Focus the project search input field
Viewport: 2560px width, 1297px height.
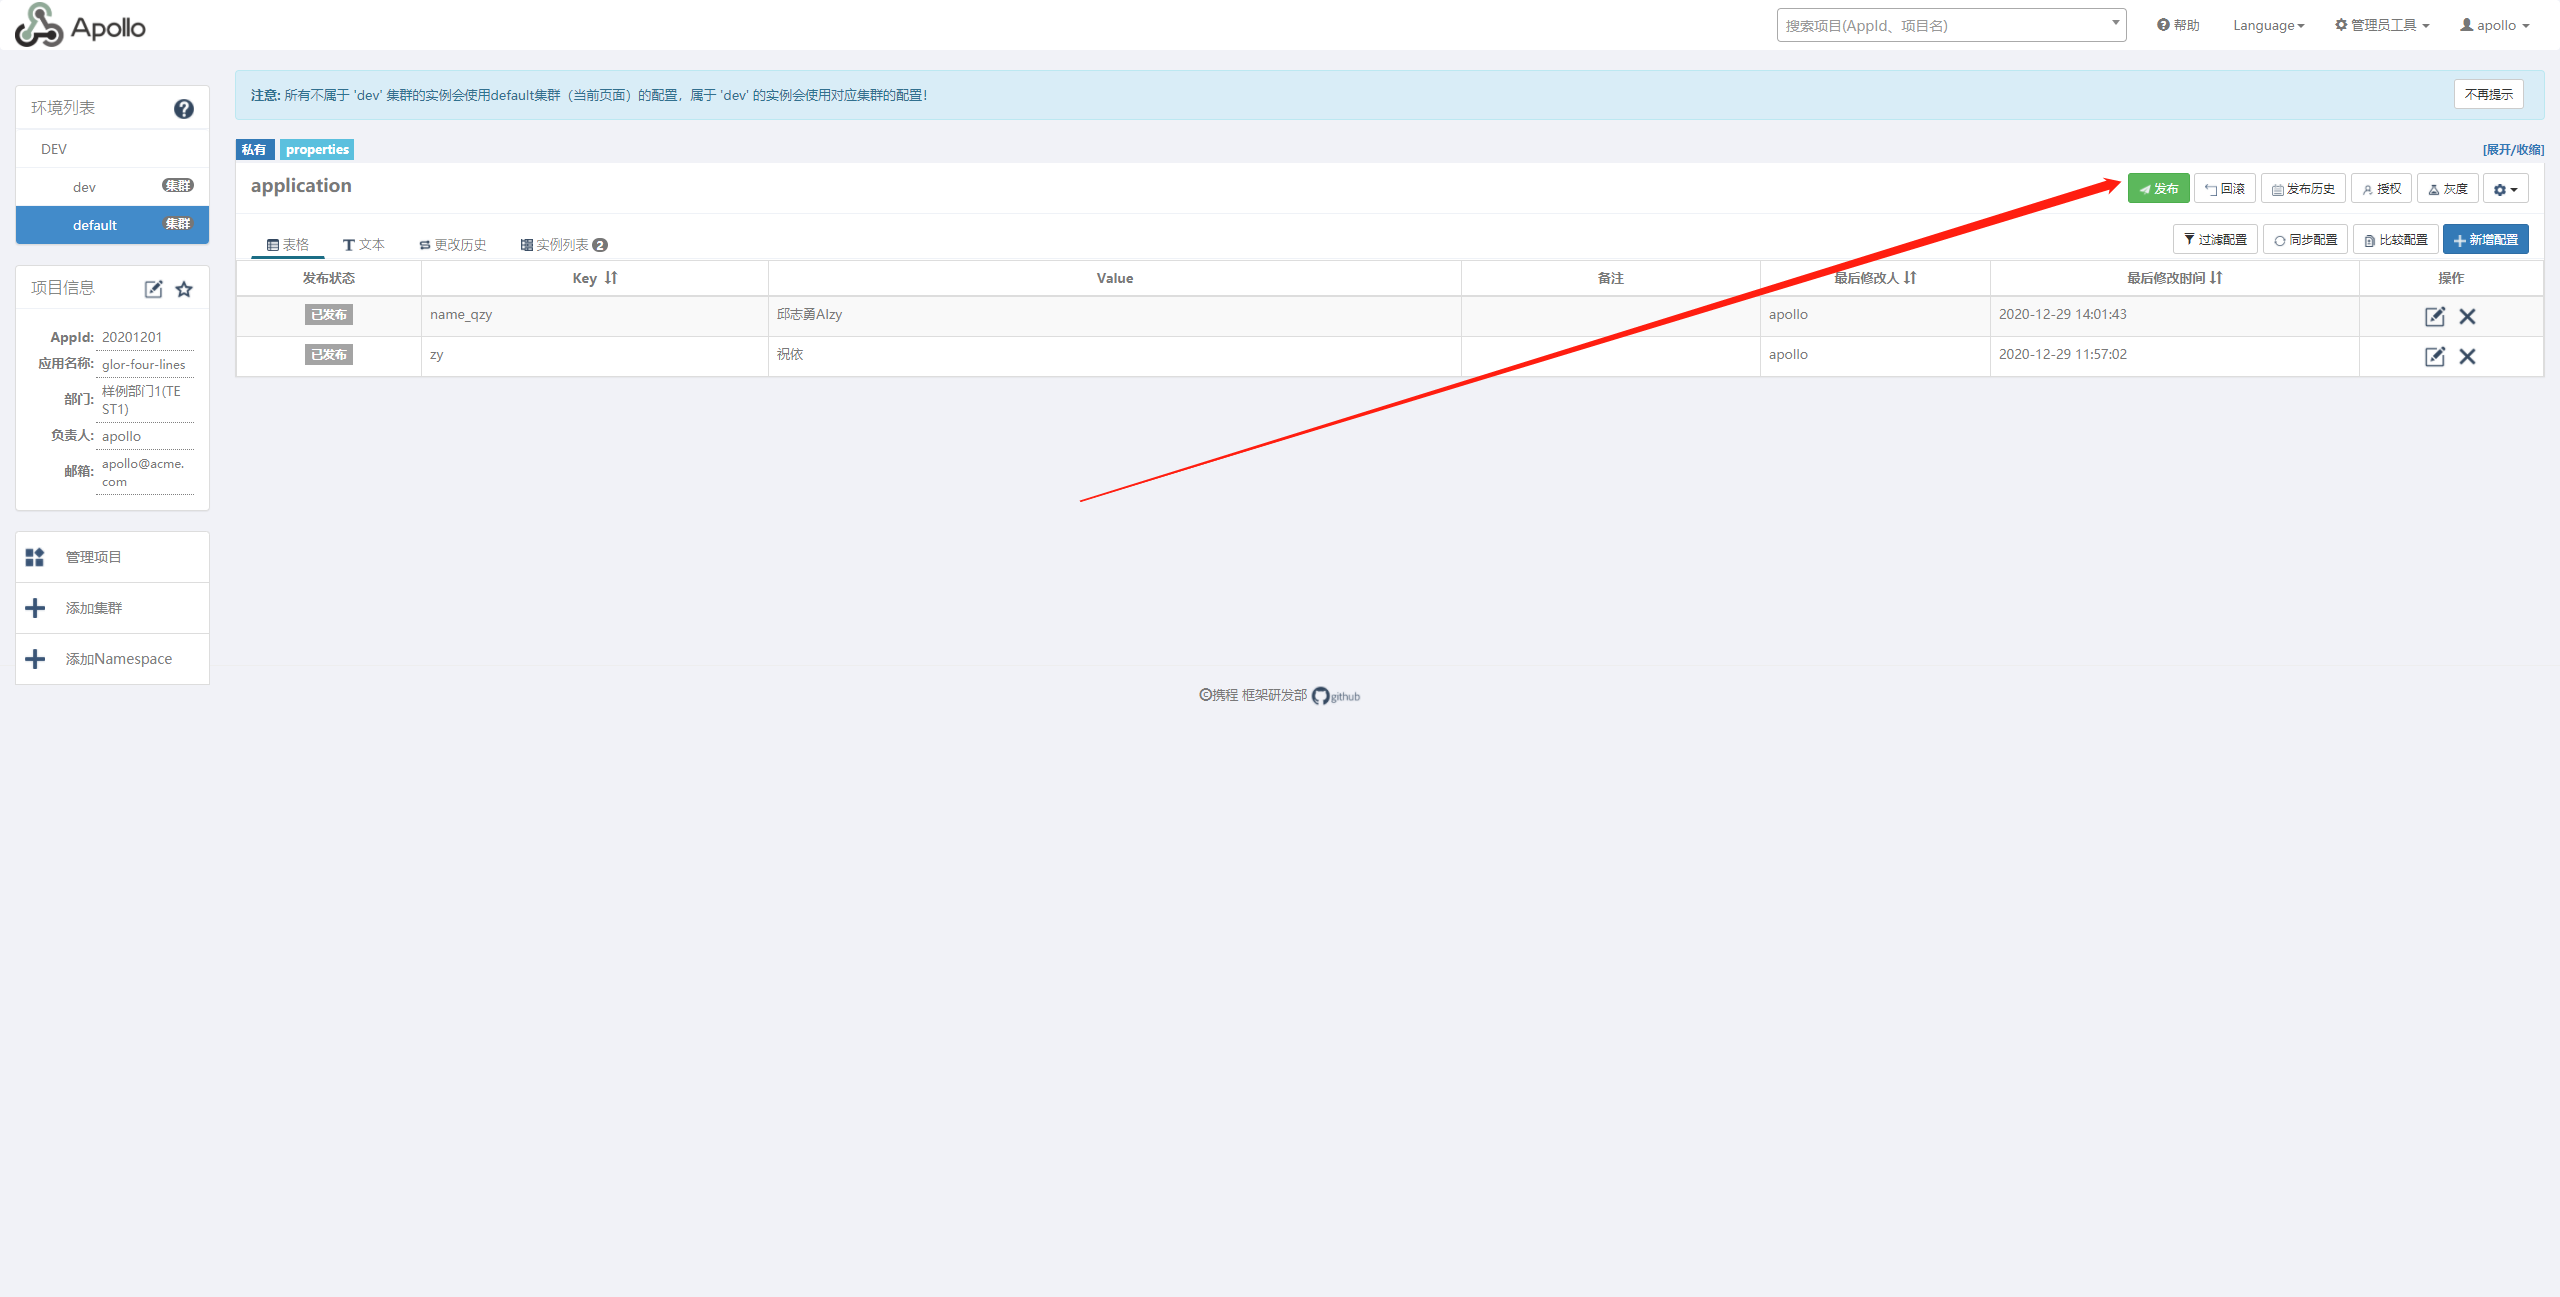[x=1940, y=25]
